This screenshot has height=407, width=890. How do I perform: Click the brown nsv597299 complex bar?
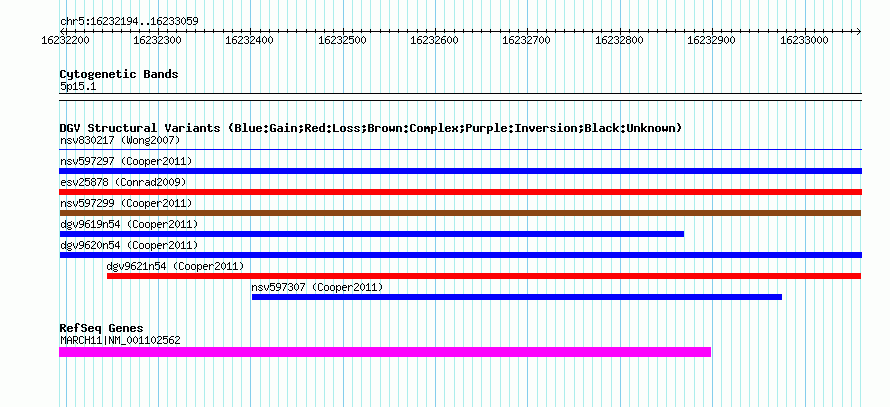click(x=460, y=213)
